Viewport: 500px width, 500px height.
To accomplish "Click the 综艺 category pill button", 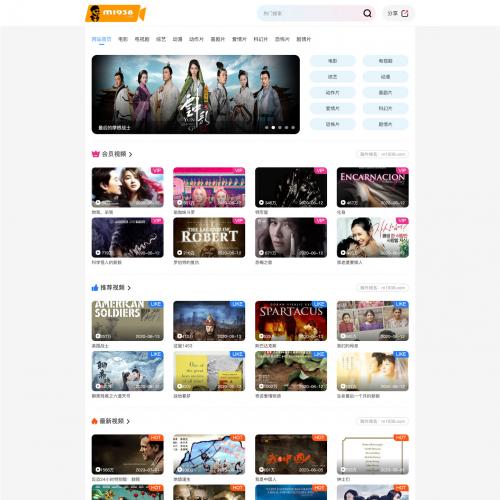I will 333,77.
